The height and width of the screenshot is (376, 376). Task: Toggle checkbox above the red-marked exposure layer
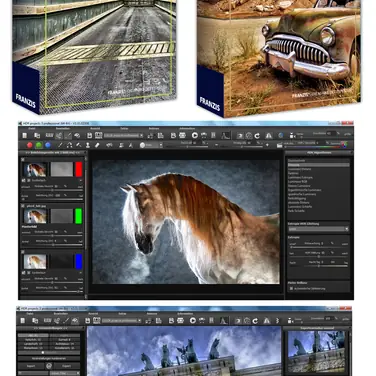(23, 160)
